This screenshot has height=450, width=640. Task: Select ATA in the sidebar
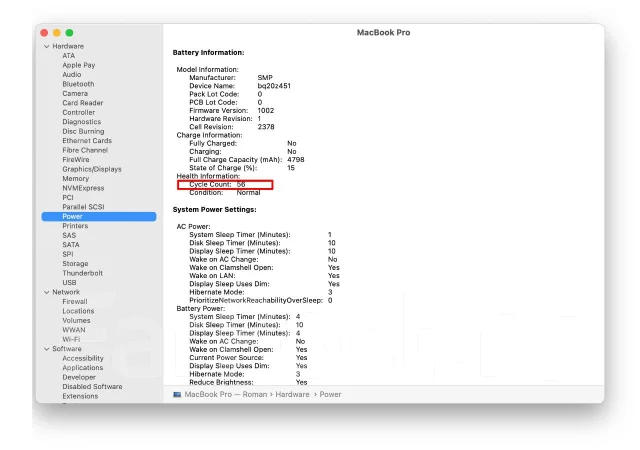tap(69, 56)
